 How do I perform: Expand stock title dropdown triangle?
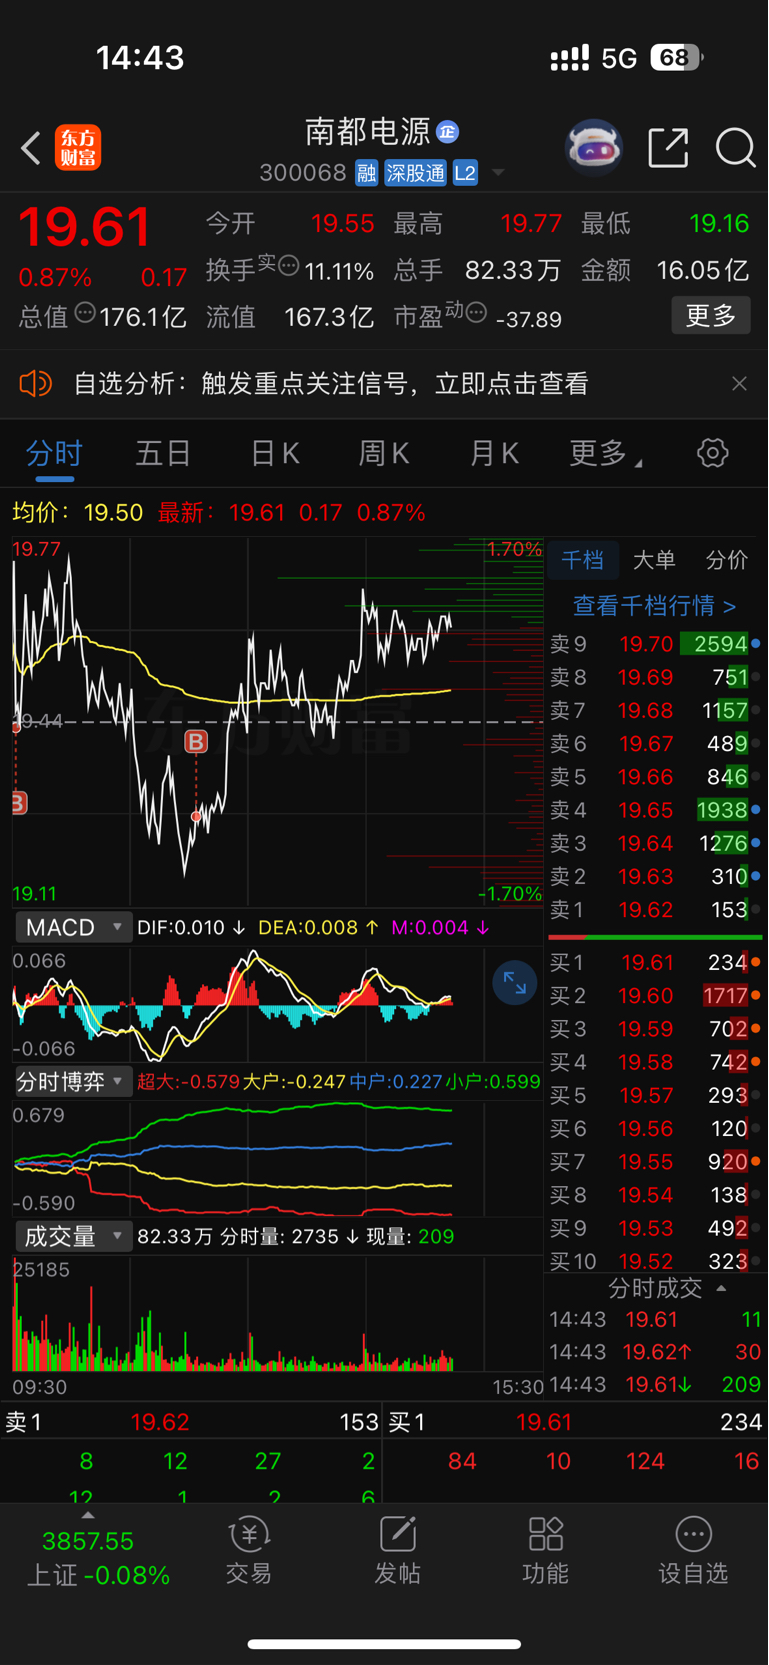[x=497, y=173]
